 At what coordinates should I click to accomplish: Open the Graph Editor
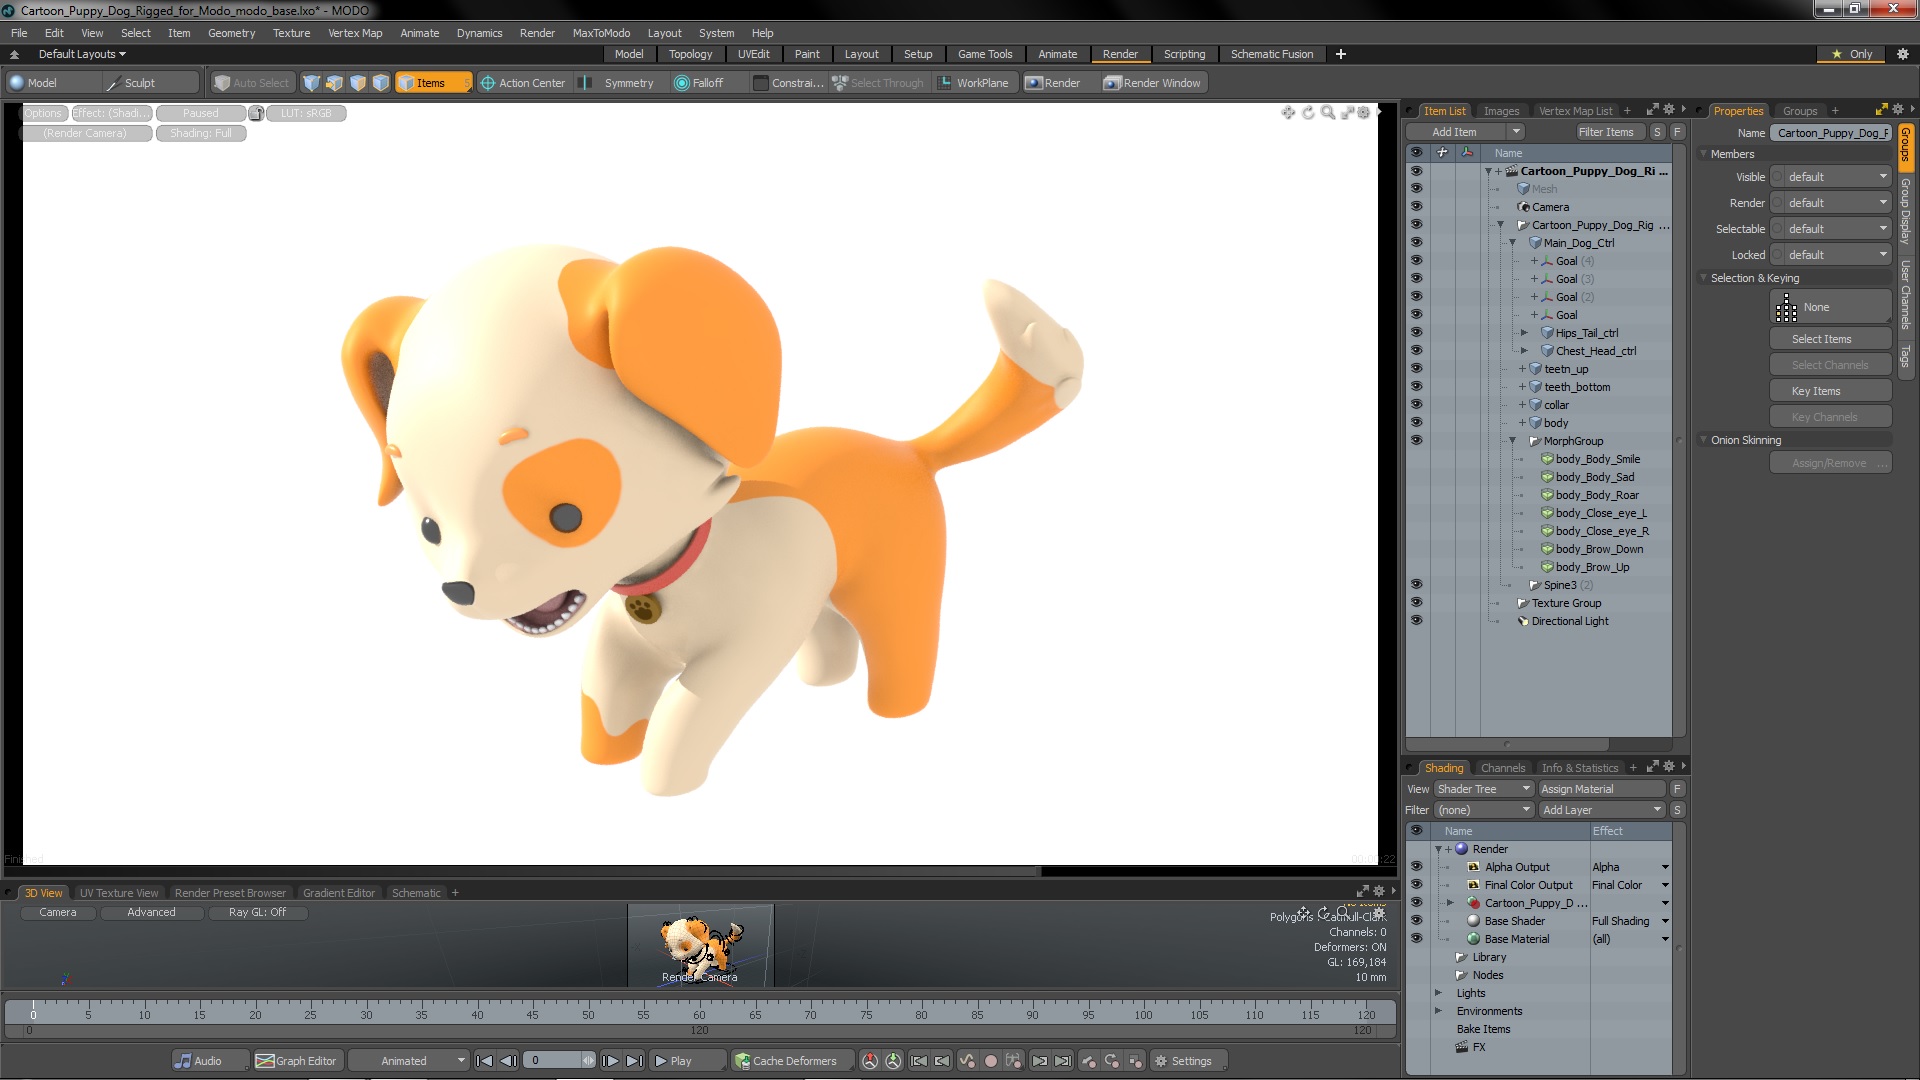[x=297, y=1061]
